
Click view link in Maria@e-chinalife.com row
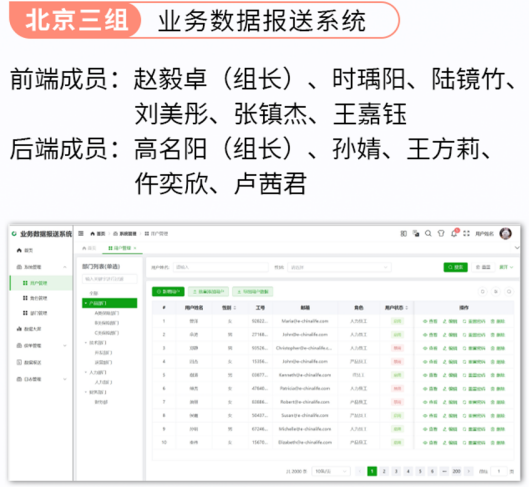tap(430, 321)
